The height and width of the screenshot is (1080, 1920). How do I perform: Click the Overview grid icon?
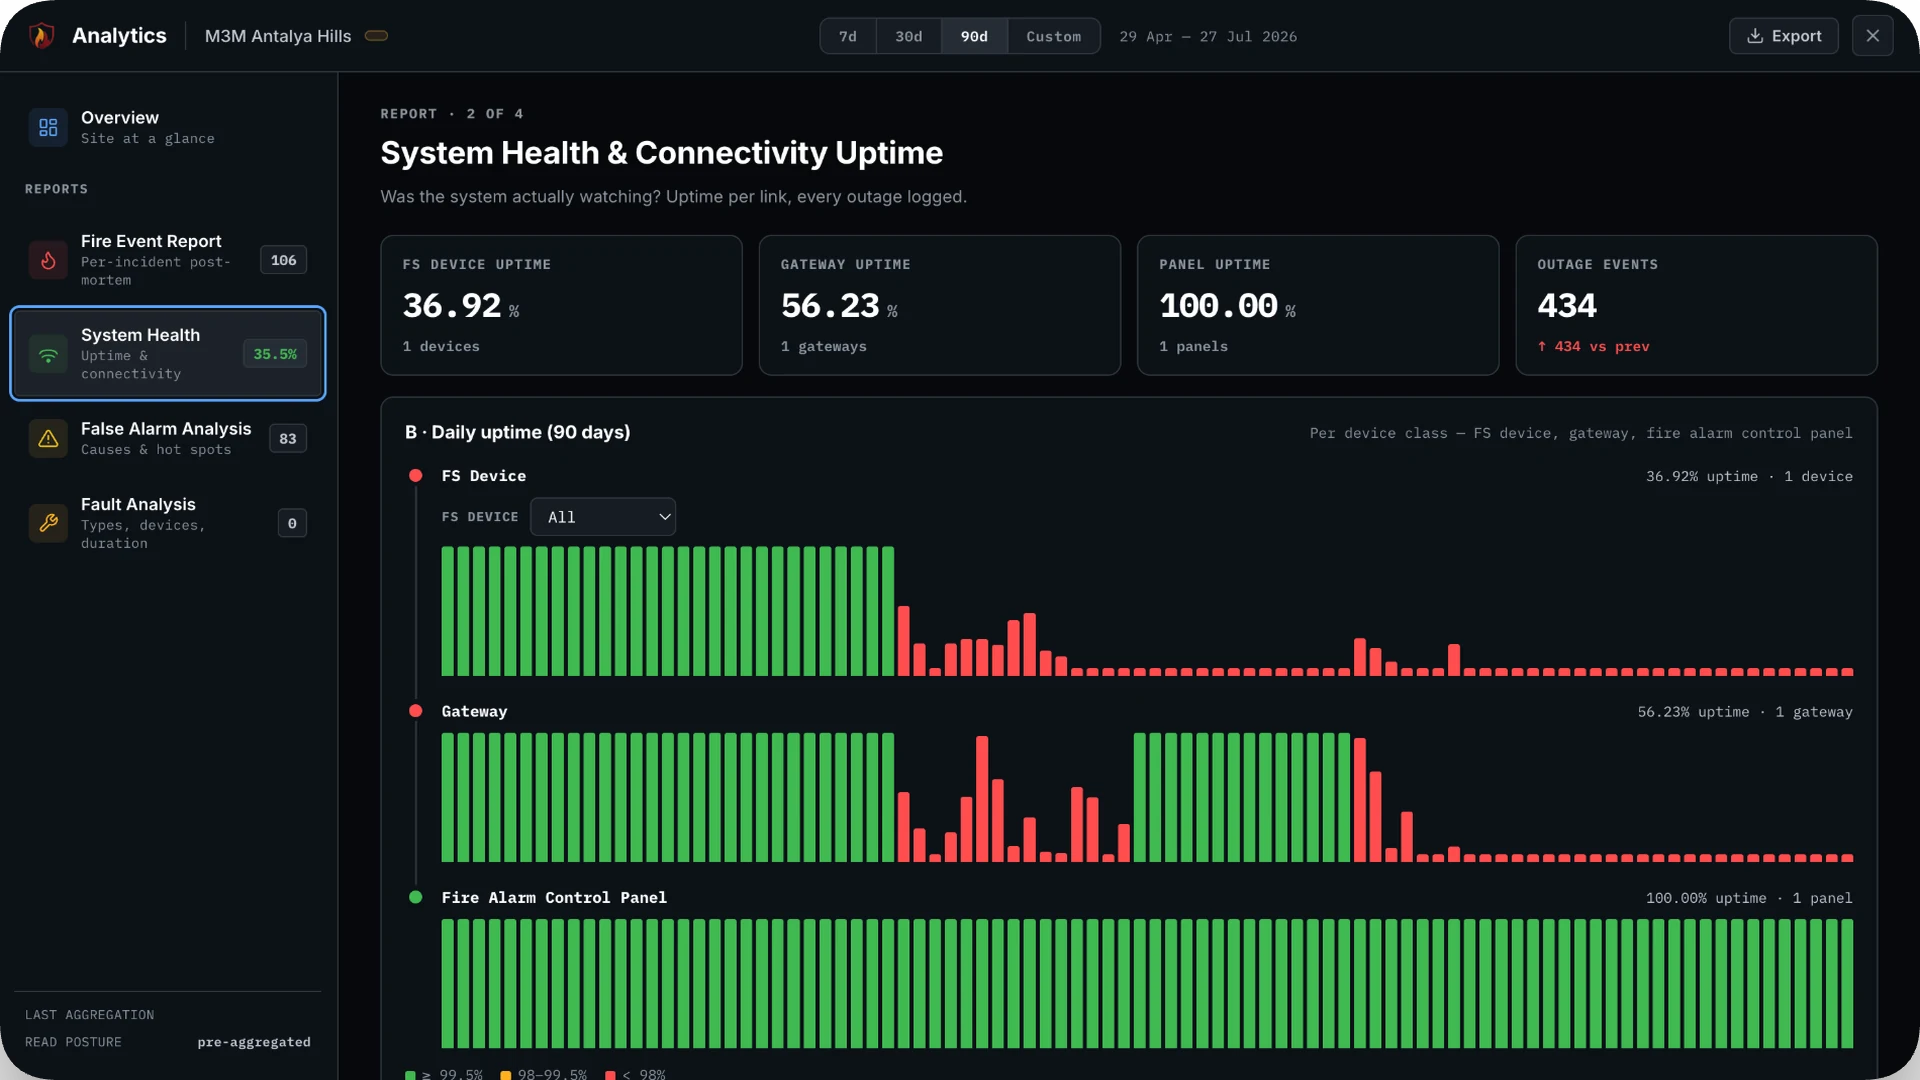pyautogui.click(x=48, y=127)
